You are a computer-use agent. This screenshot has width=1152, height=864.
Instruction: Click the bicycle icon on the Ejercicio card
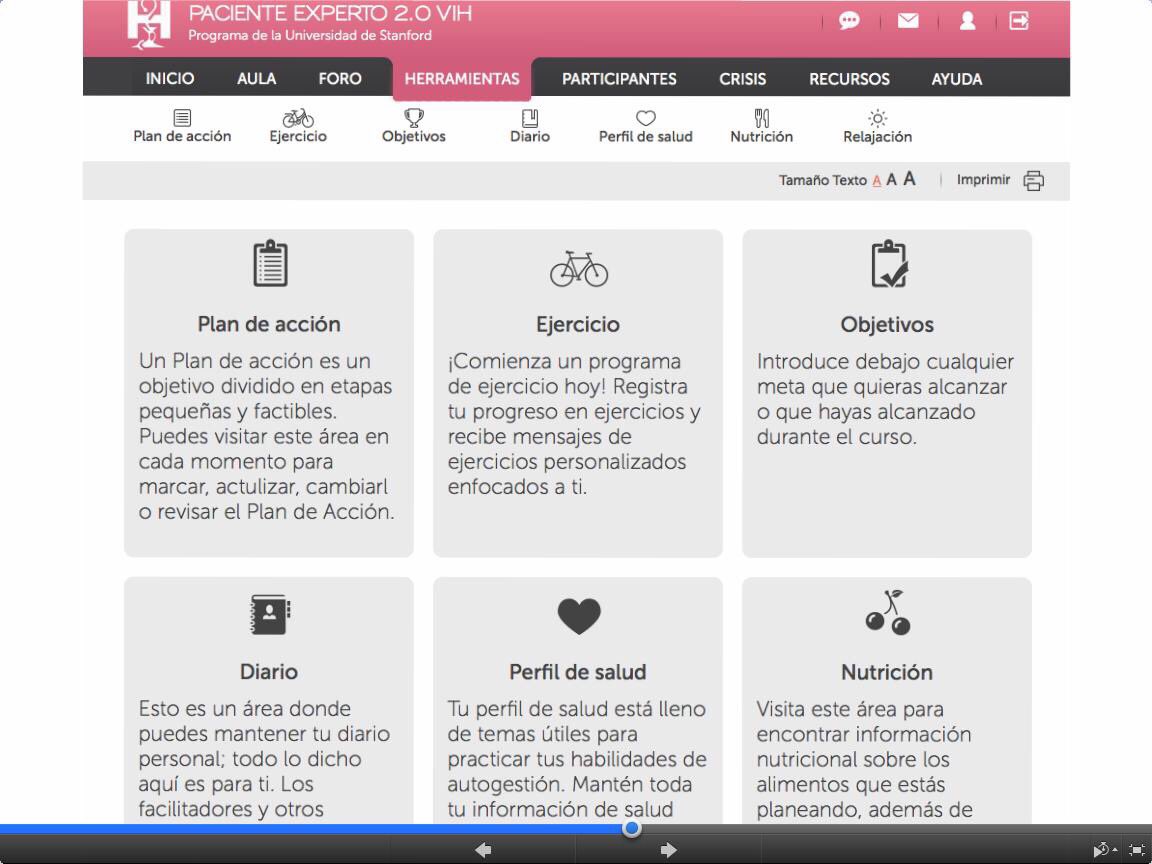click(579, 268)
